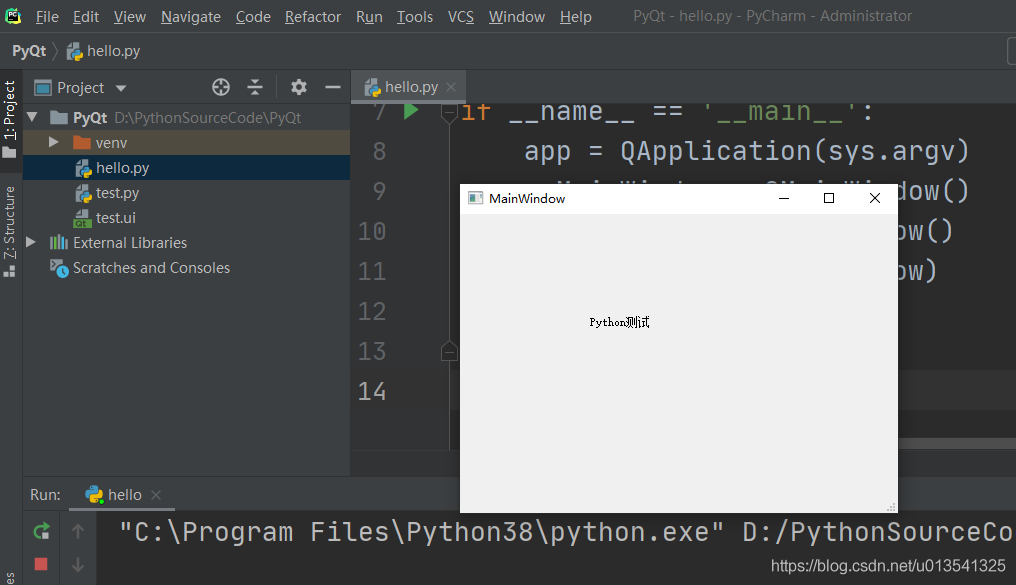Click the Collapse All icon in Project panel
The width and height of the screenshot is (1016, 585).
(x=255, y=87)
